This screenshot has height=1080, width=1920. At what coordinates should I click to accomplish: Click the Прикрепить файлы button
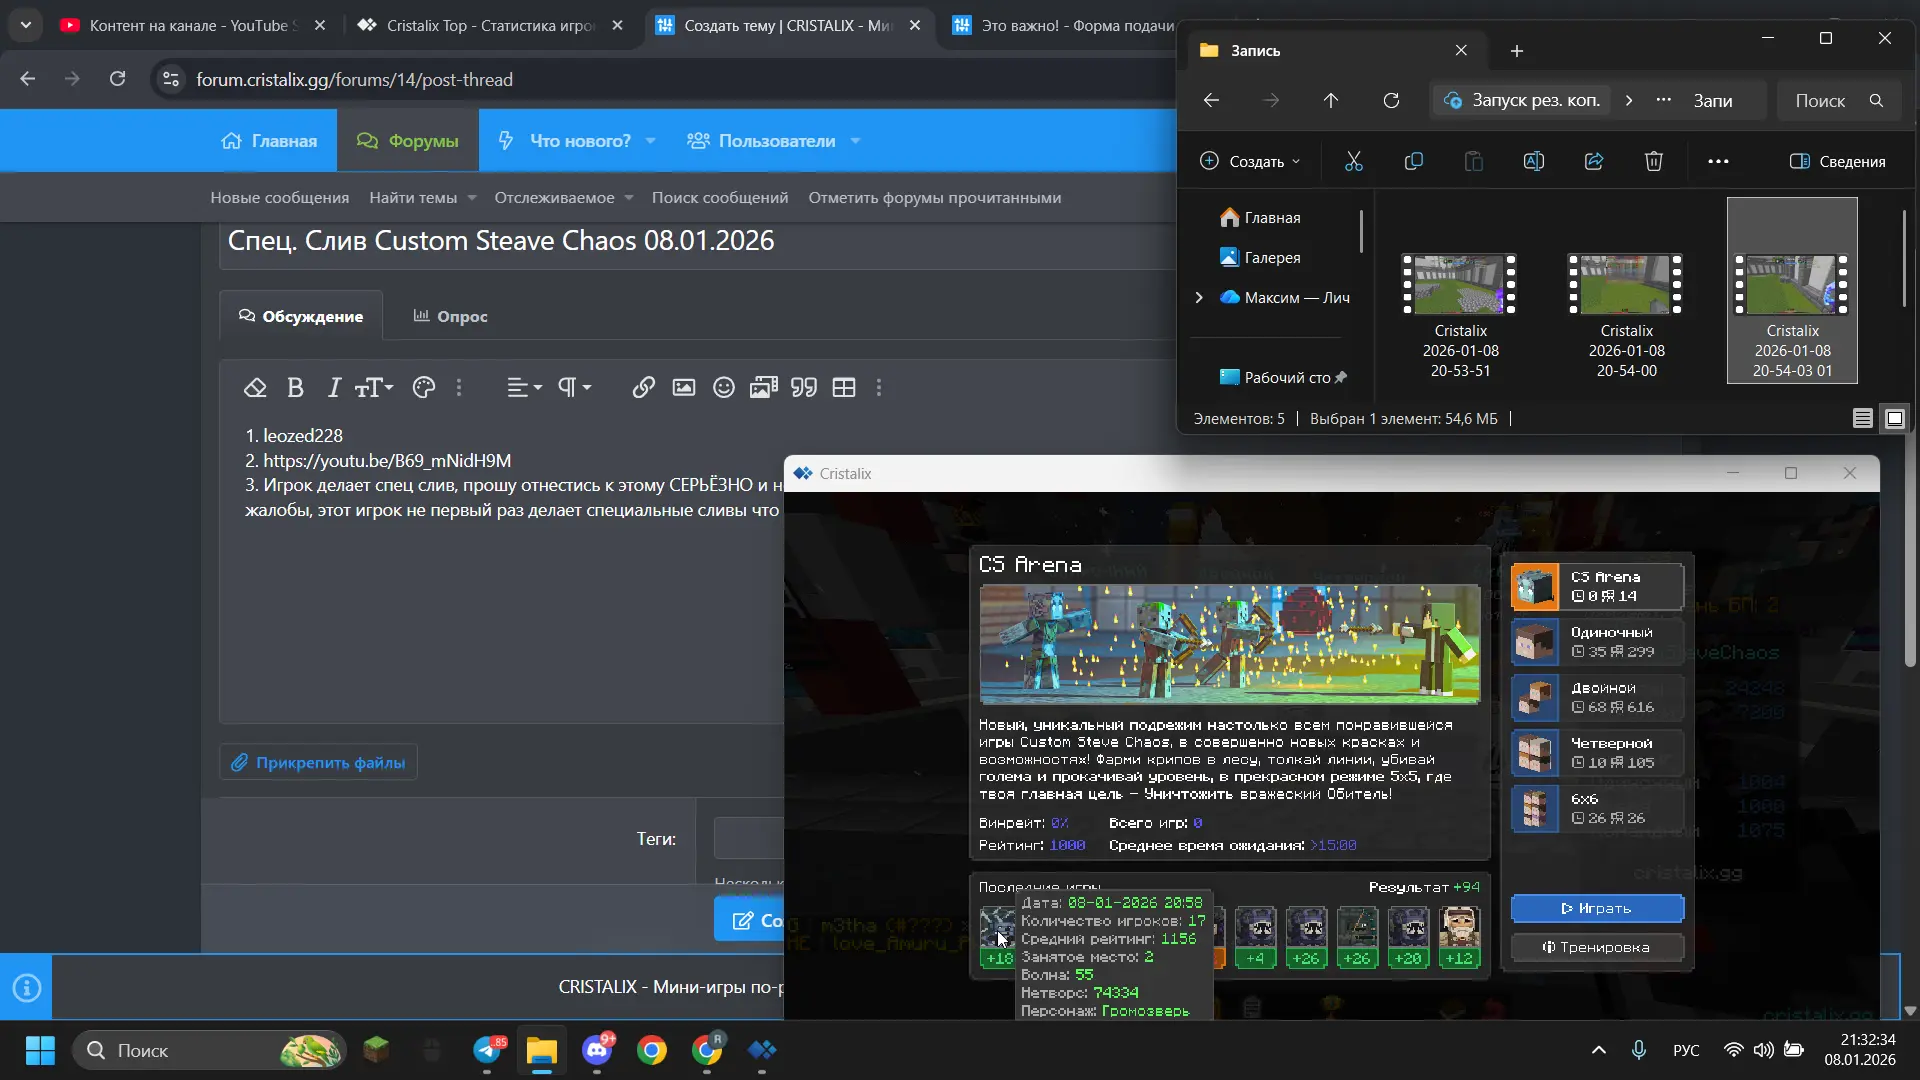319,763
